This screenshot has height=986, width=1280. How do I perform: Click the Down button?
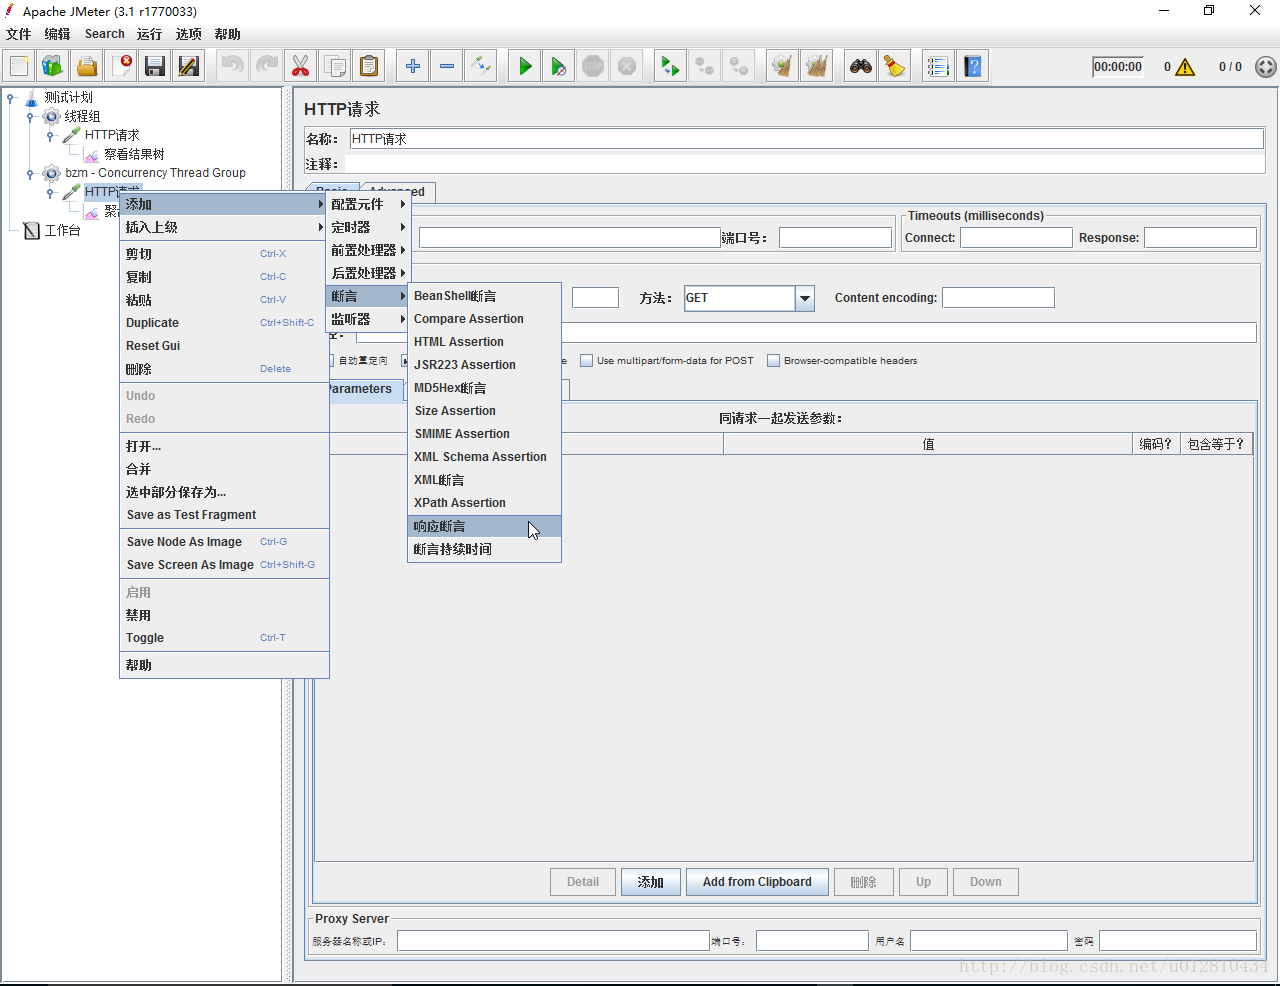coord(985,882)
